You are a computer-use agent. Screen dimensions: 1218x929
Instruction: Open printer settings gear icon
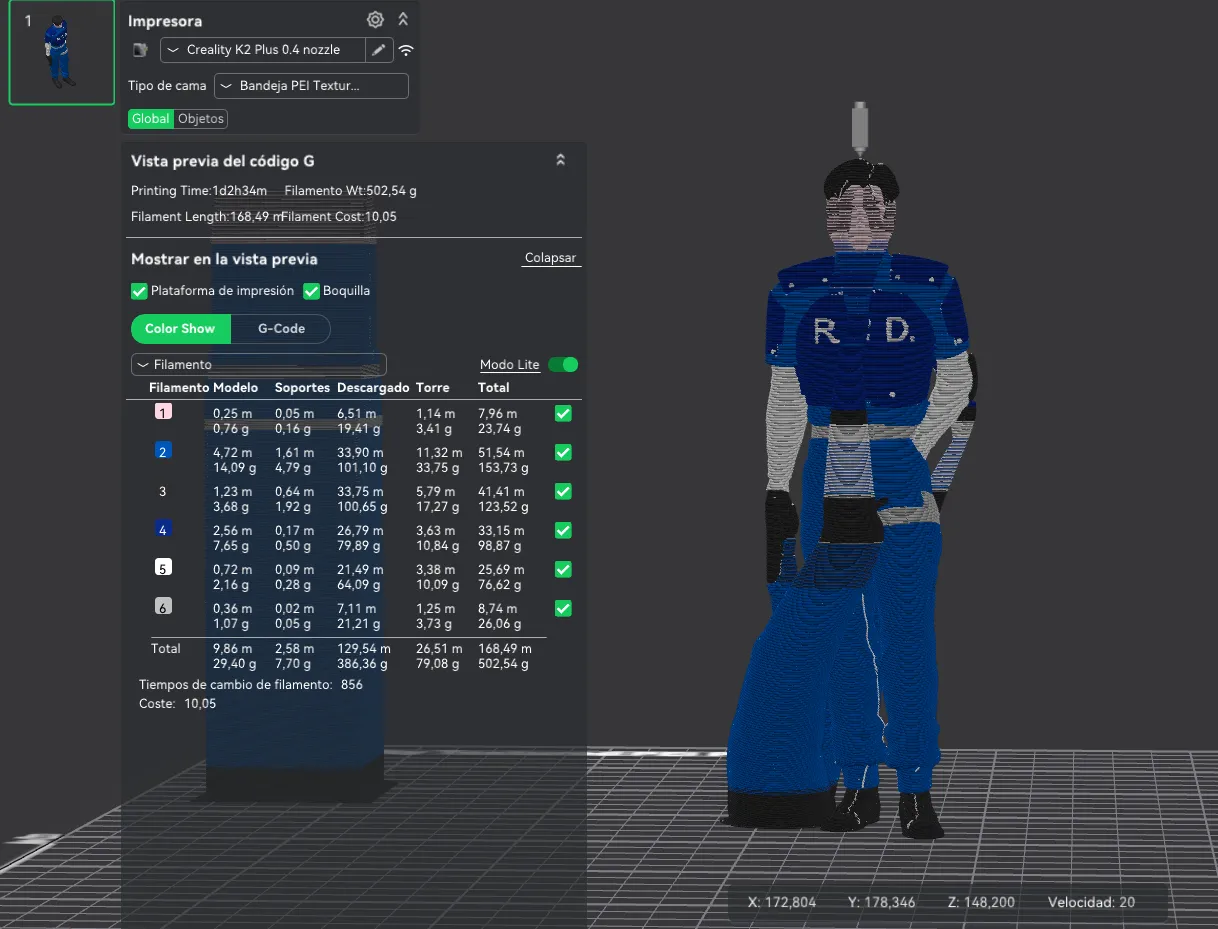375,19
